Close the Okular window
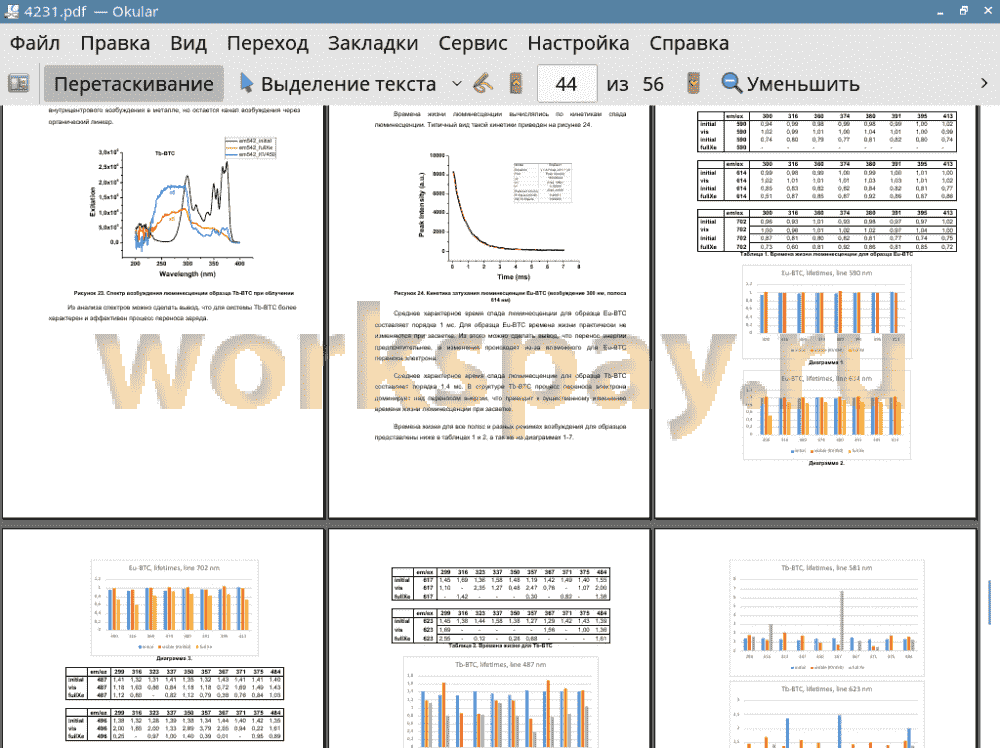The image size is (1000, 748). 989,11
